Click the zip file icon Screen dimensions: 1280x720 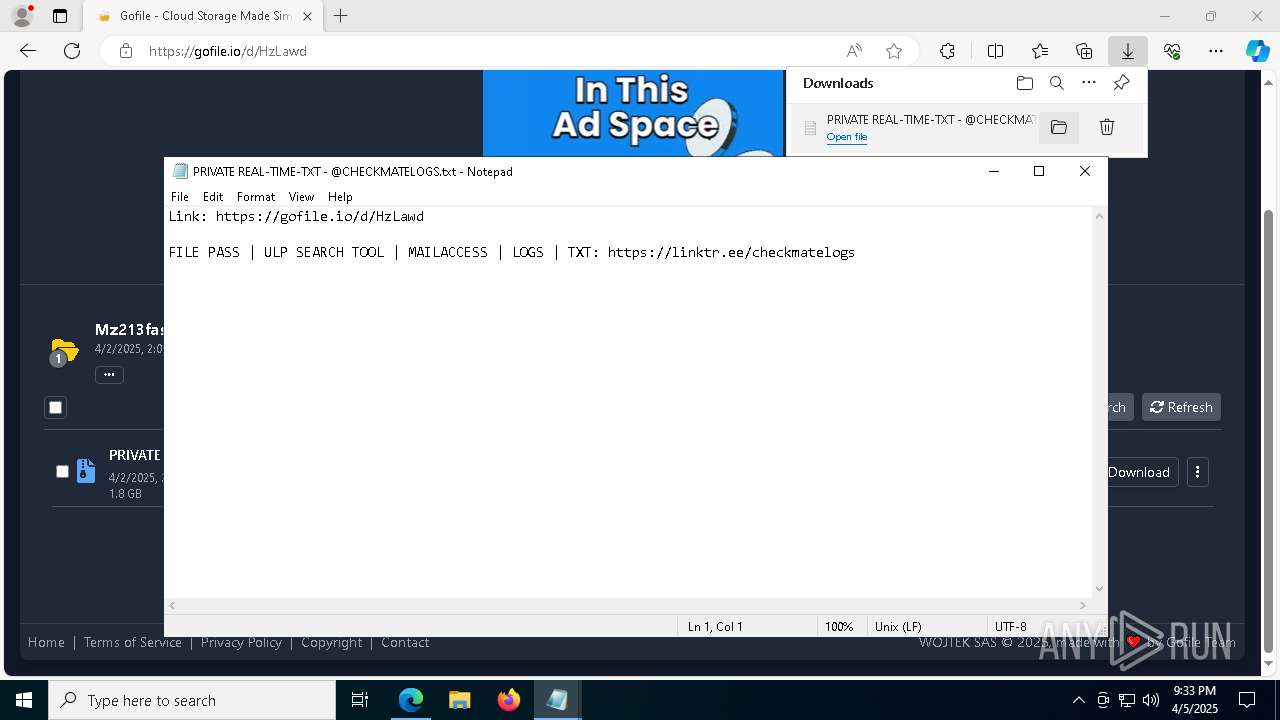coord(86,471)
